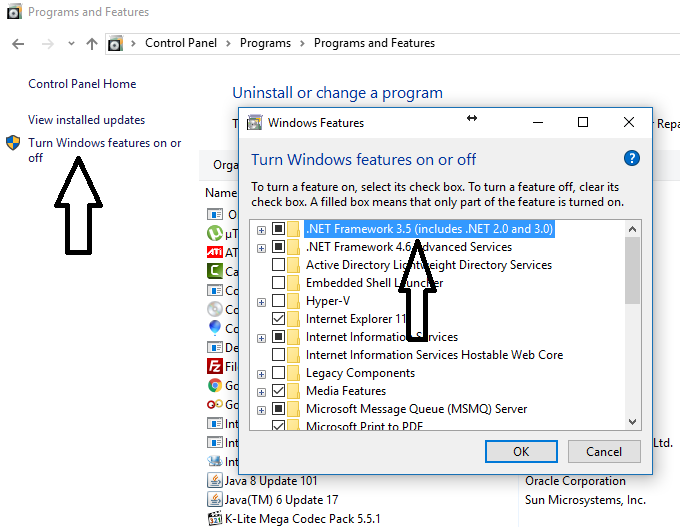Image resolution: width=680 pixels, height=527 pixels.
Task: Enable Active Directory Lightweight Directory Services
Action: tap(278, 265)
